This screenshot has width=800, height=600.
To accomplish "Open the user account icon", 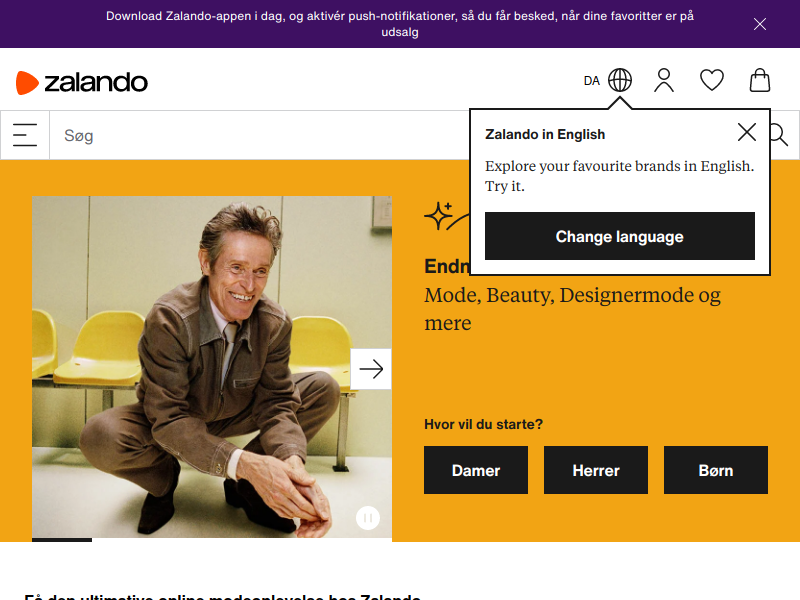I will coord(664,80).
